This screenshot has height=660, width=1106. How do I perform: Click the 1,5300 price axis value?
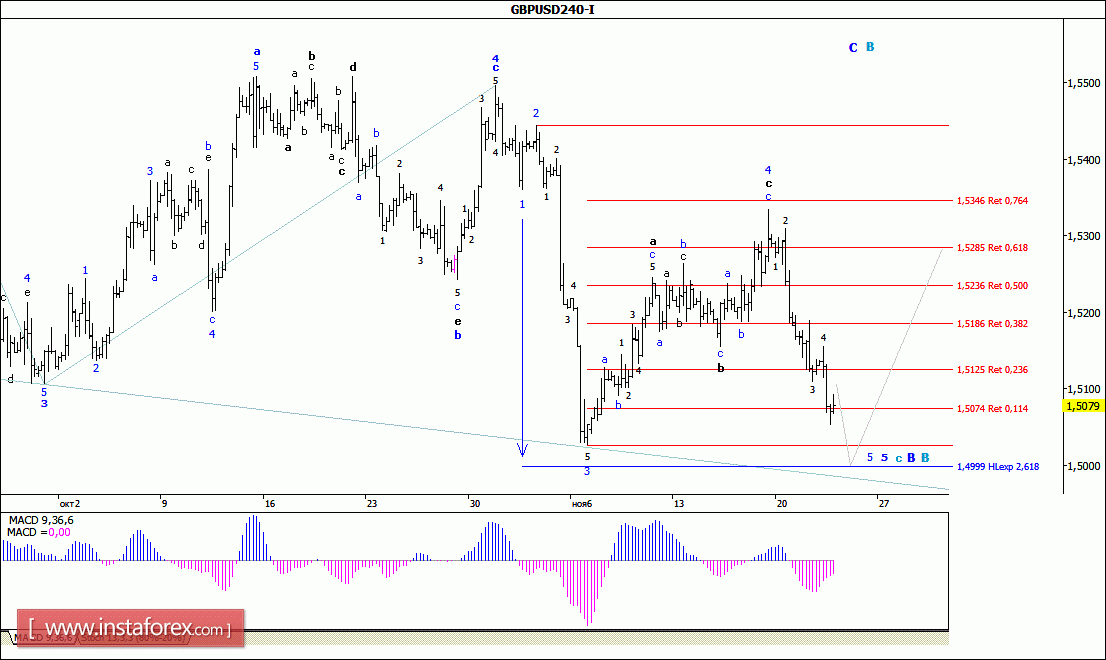(x=1083, y=236)
